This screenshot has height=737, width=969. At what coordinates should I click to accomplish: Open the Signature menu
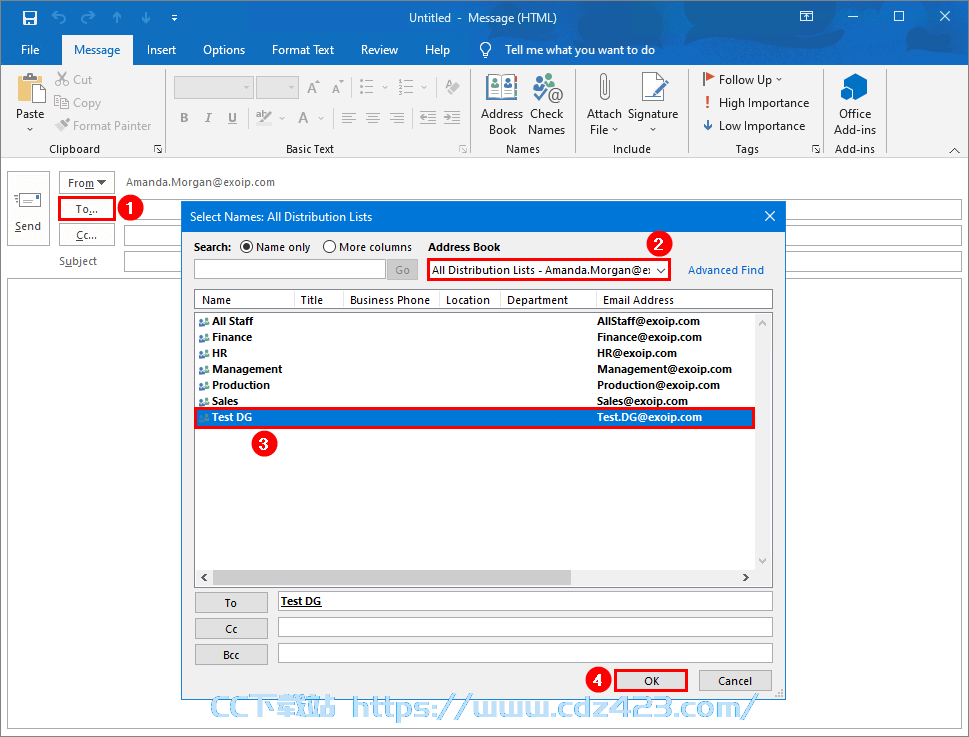(x=653, y=104)
